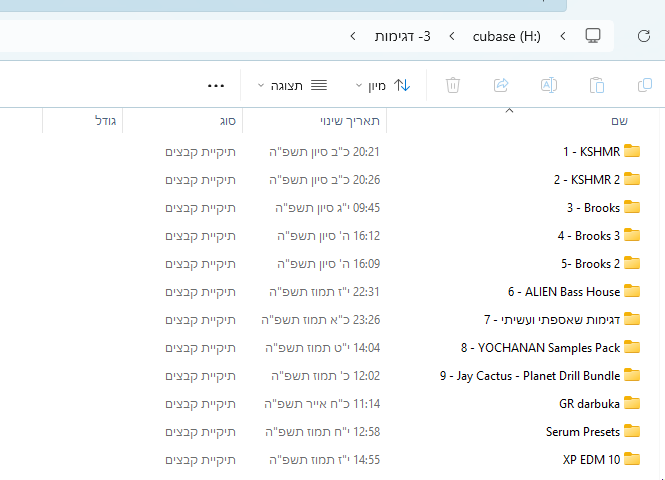This screenshot has height=480, width=665.
Task: Select the folder name 5- Brooks 2
Action: (x=590, y=263)
